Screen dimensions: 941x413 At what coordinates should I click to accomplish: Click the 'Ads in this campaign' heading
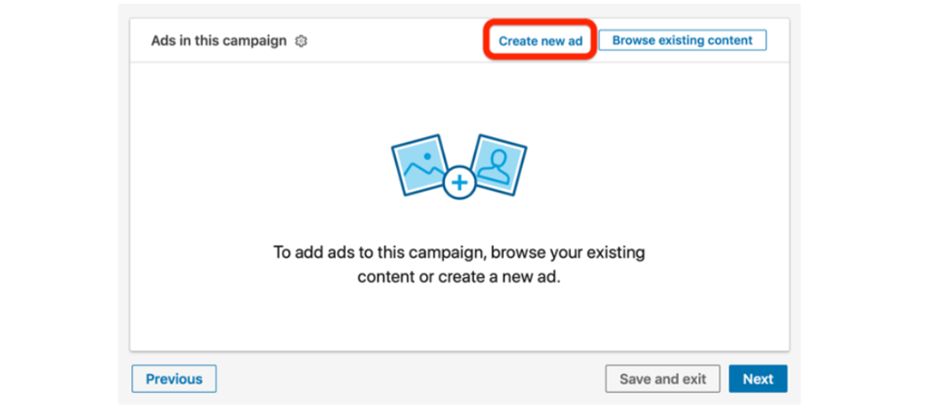[219, 41]
